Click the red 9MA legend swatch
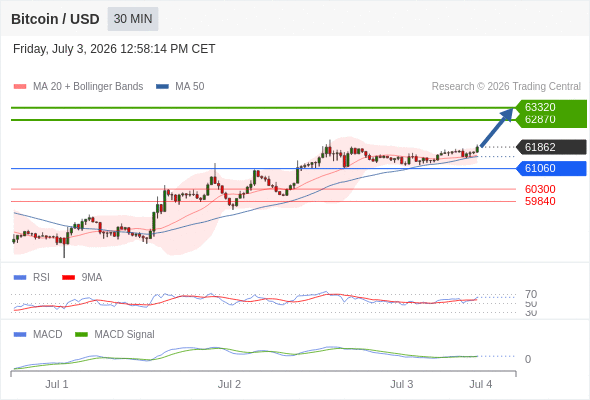The height and width of the screenshot is (400, 590). click(68, 277)
